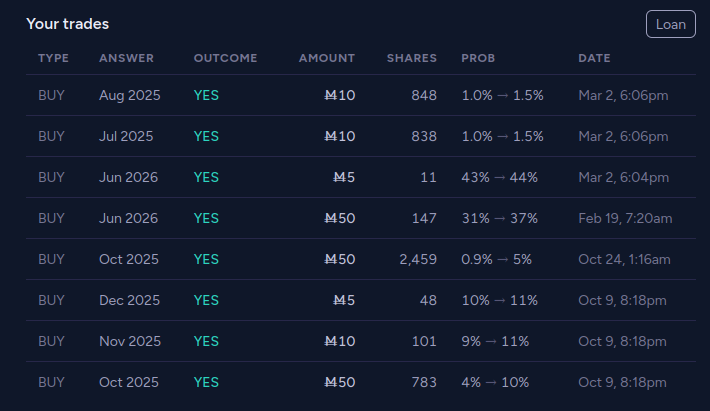Click the AMOUNT column header
This screenshot has height=411, width=710.
(x=327, y=58)
